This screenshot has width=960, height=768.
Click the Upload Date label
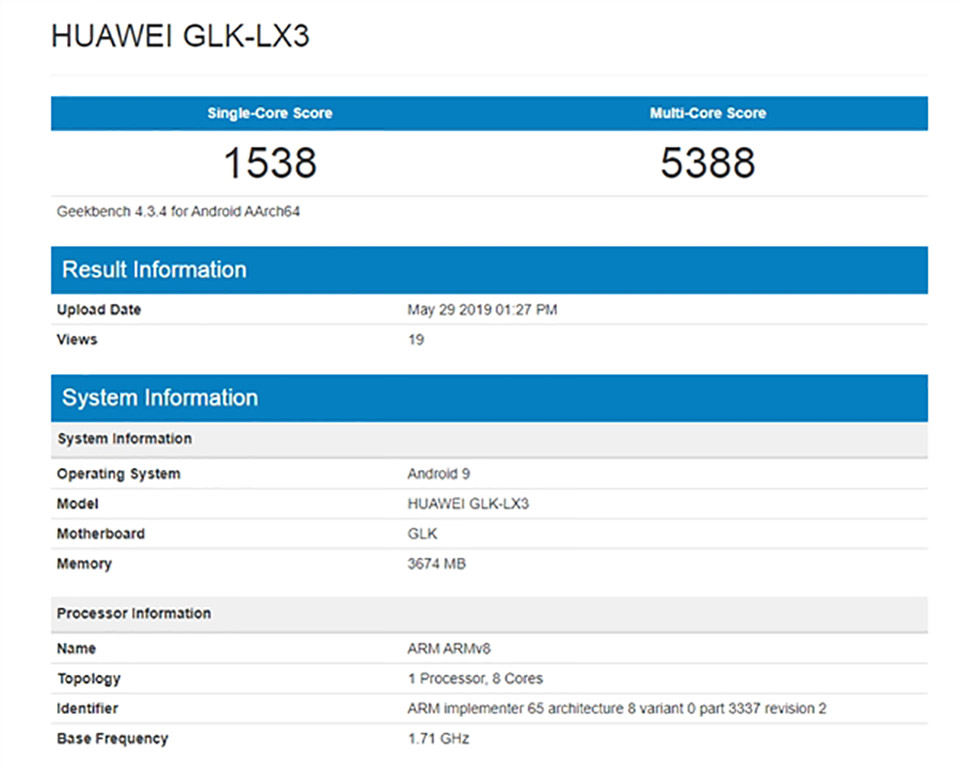(x=99, y=310)
